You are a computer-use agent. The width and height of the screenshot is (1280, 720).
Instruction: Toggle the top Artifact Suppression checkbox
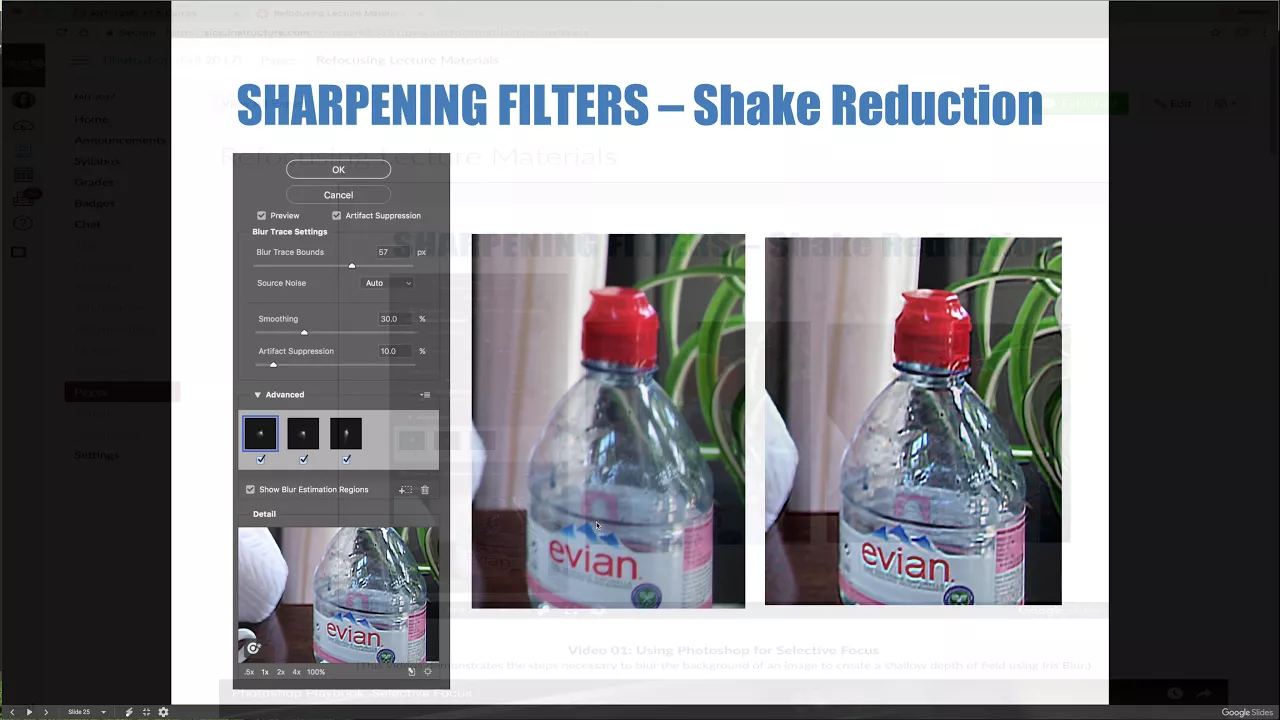pos(337,216)
